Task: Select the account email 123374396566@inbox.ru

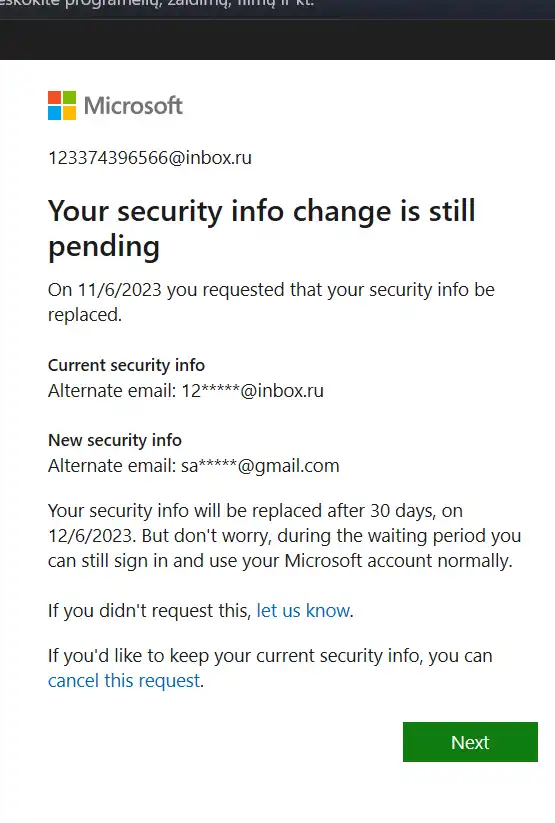Action: pyautogui.click(x=150, y=157)
